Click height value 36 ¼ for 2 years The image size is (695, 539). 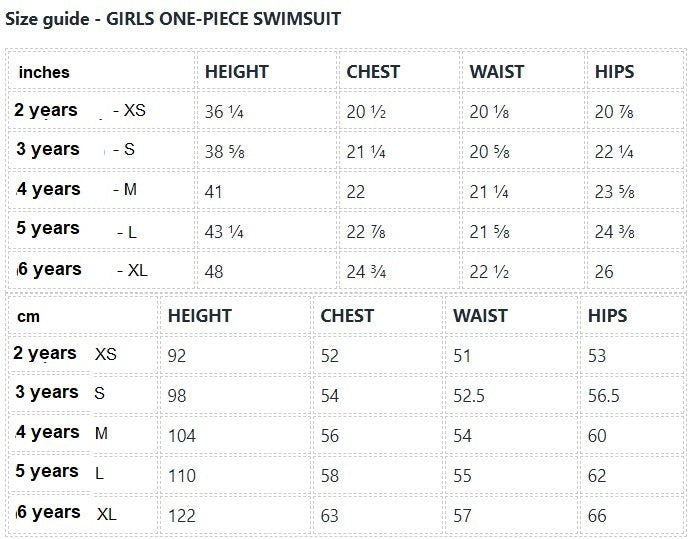pyautogui.click(x=225, y=112)
